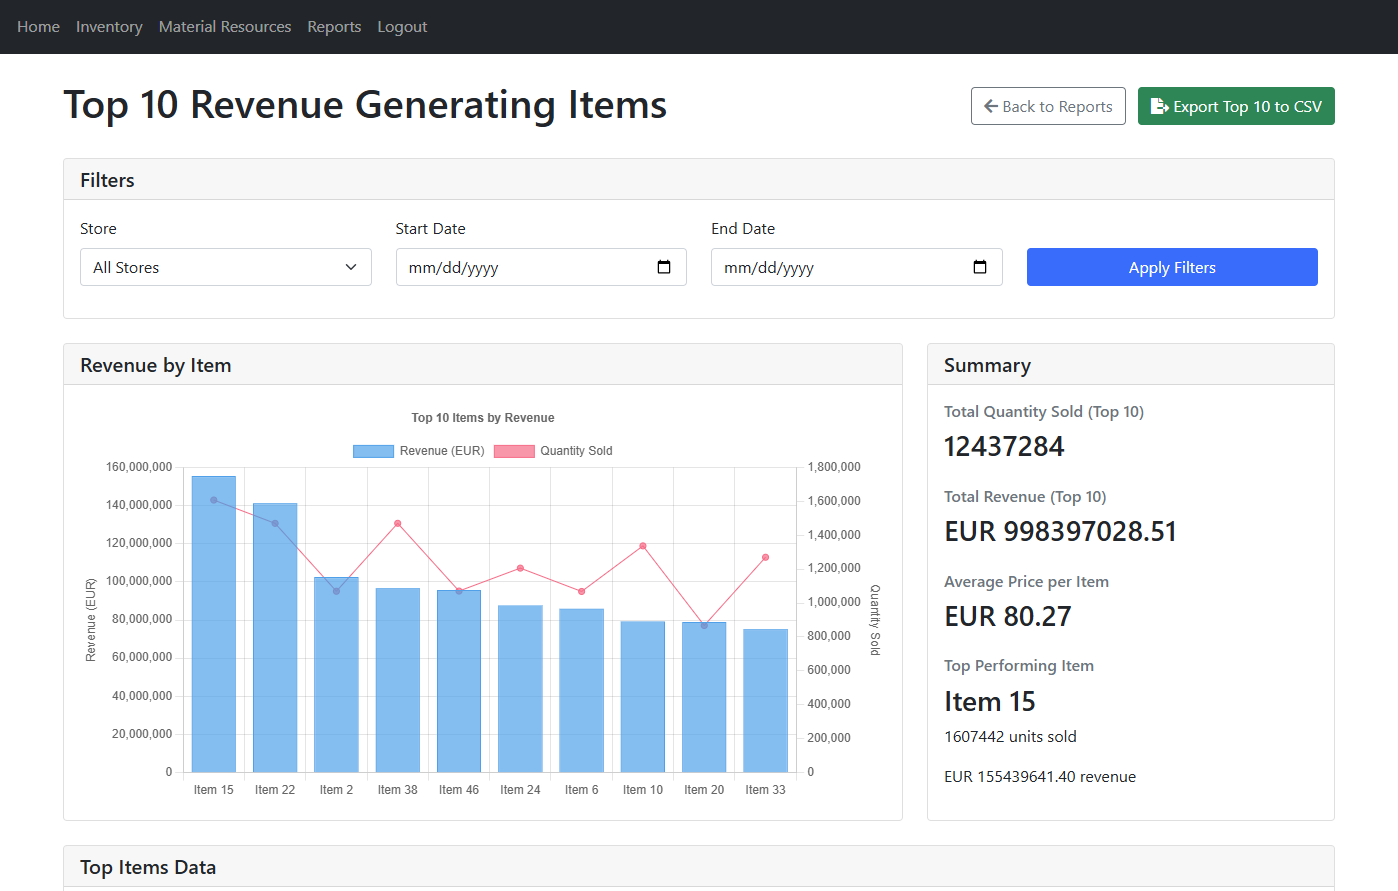Open the Inventory menu item
The height and width of the screenshot is (891, 1398).
(x=109, y=27)
